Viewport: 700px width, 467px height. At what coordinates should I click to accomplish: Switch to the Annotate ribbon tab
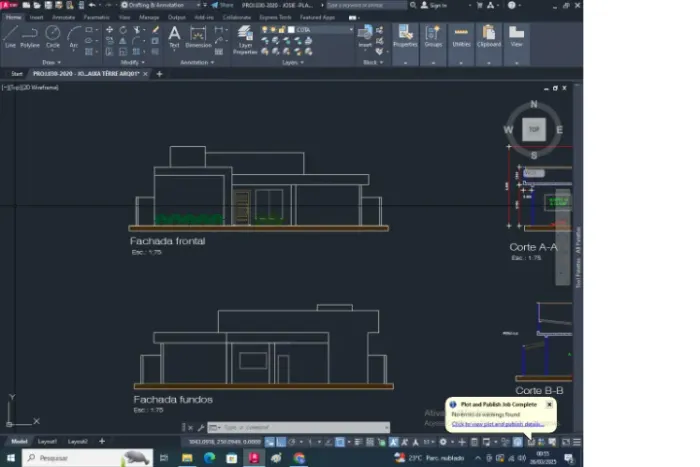pos(63,17)
